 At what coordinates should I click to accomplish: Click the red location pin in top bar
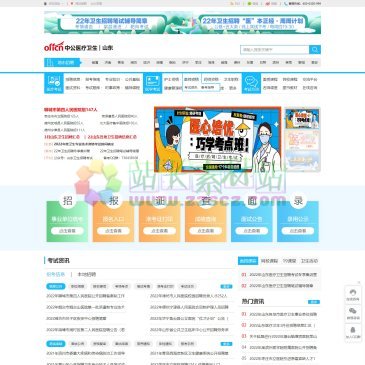click(72, 4)
